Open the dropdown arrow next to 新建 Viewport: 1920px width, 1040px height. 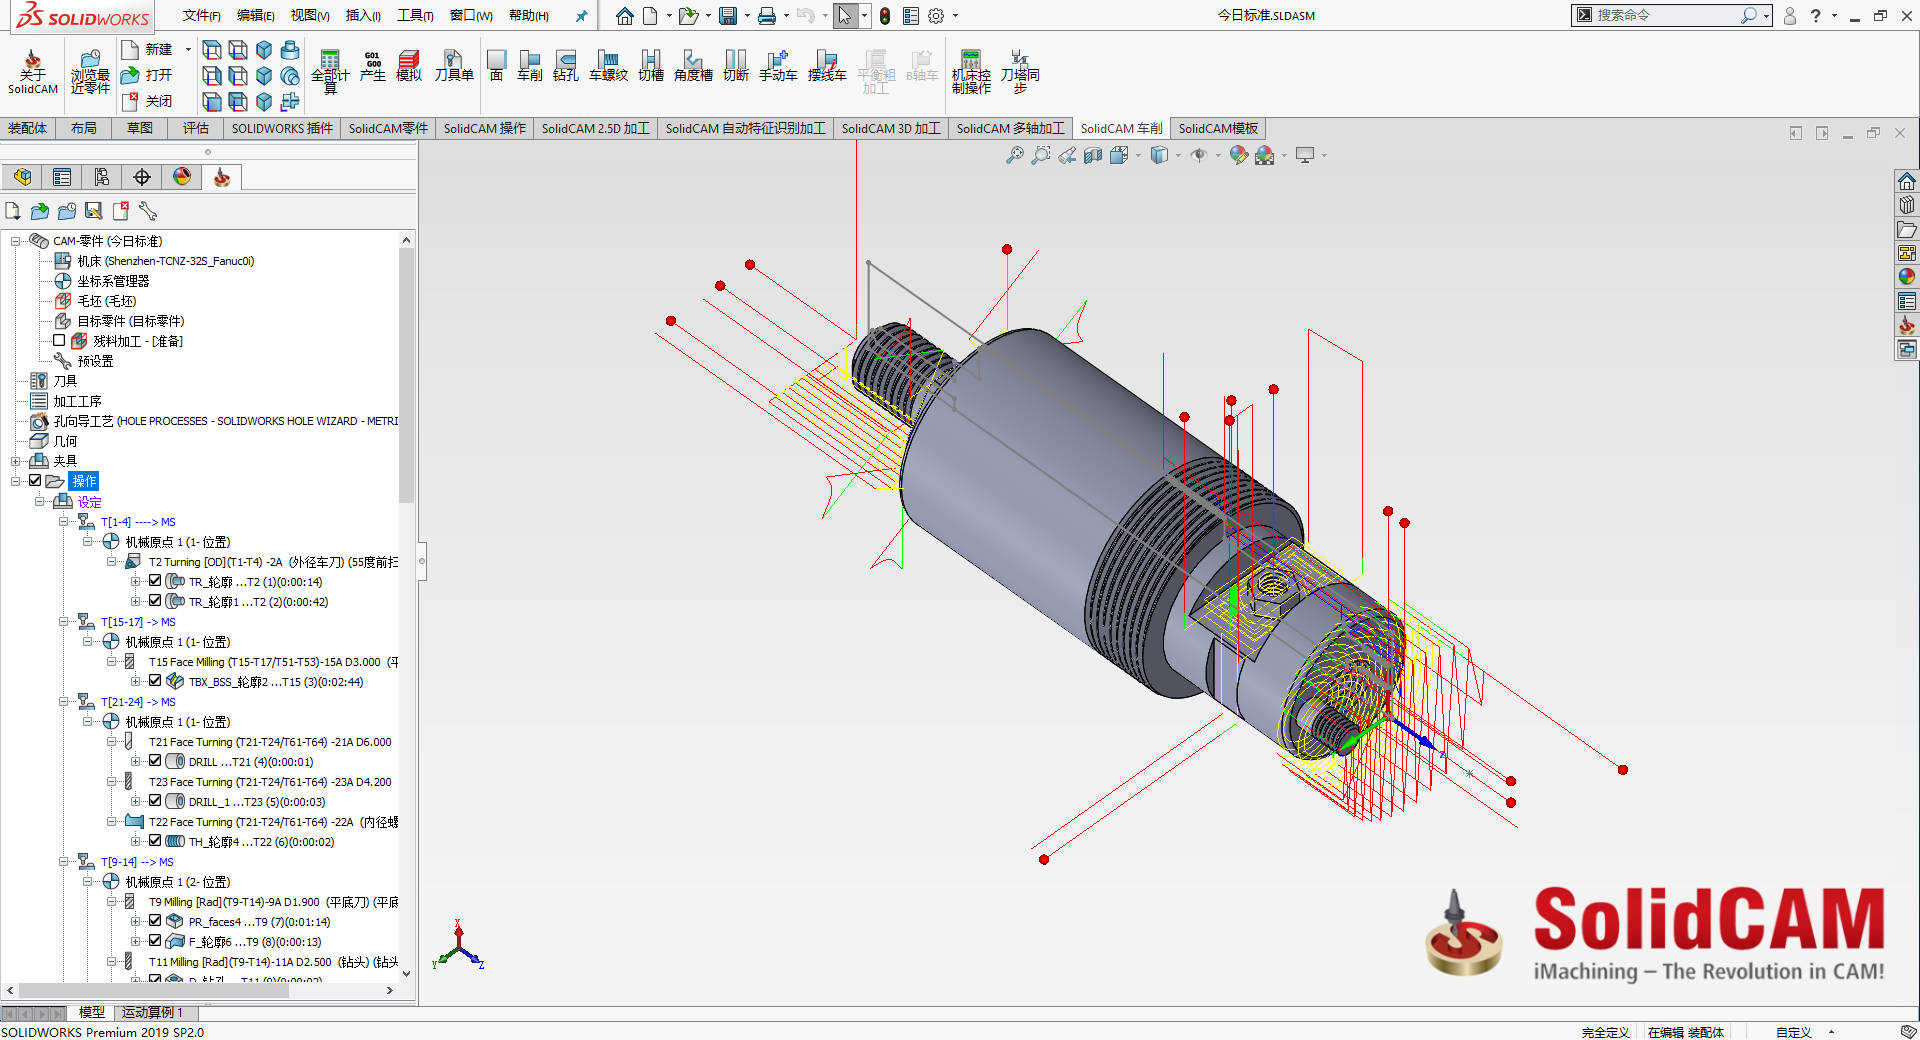(x=188, y=49)
